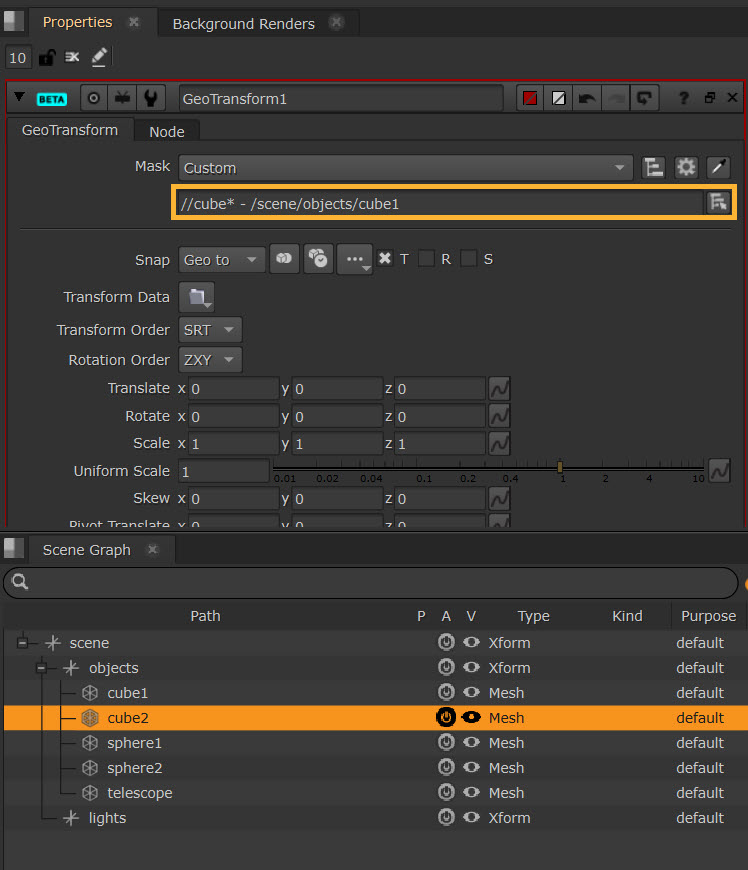Open the Translate animation curve menu

click(499, 388)
